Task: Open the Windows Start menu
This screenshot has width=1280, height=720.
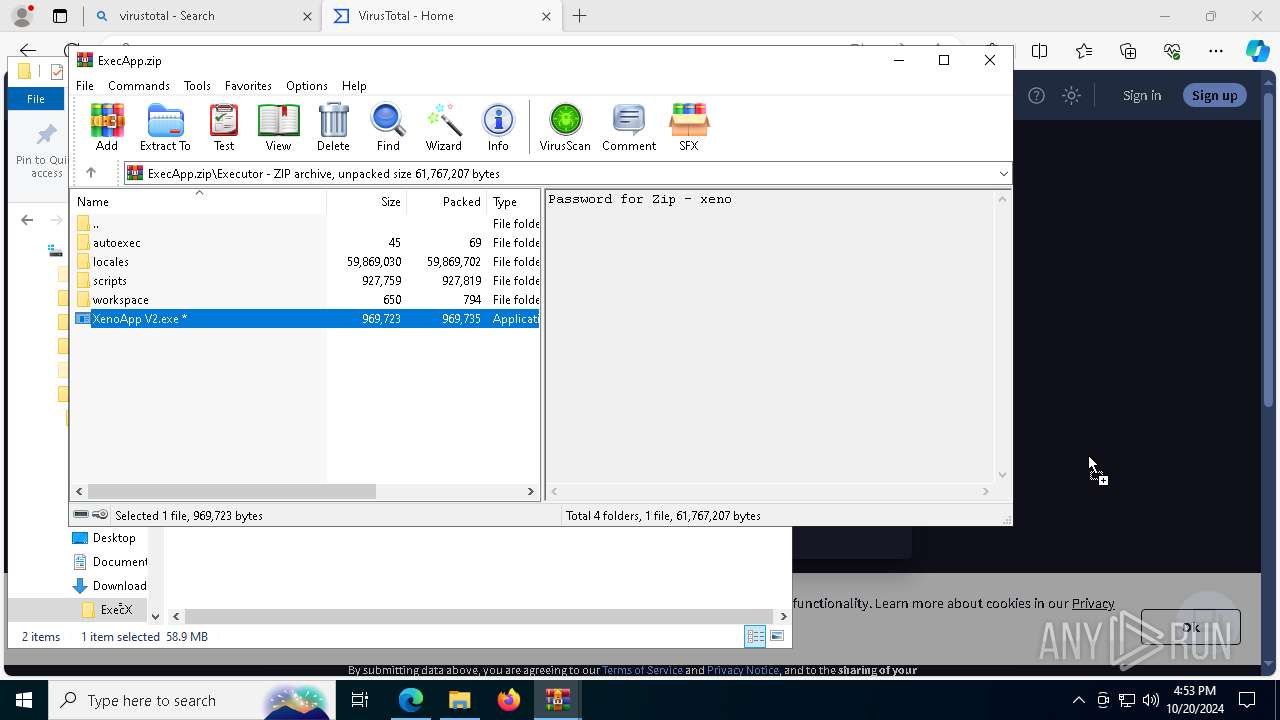Action: tap(24, 700)
